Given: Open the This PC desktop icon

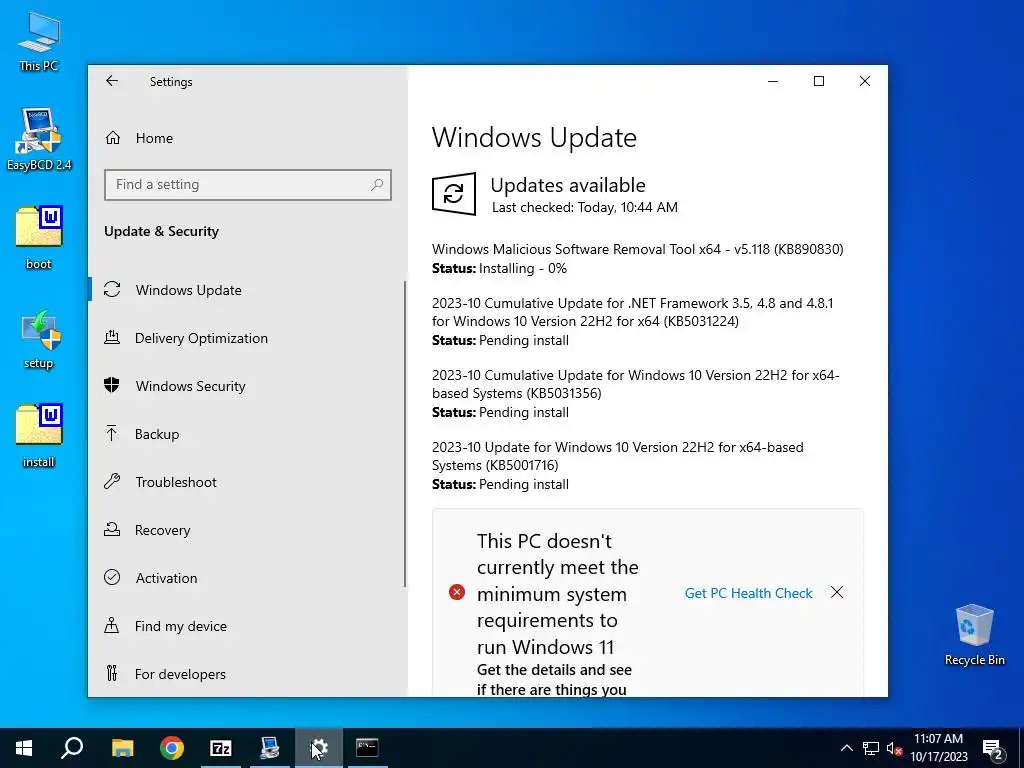Looking at the screenshot, I should 39,41.
